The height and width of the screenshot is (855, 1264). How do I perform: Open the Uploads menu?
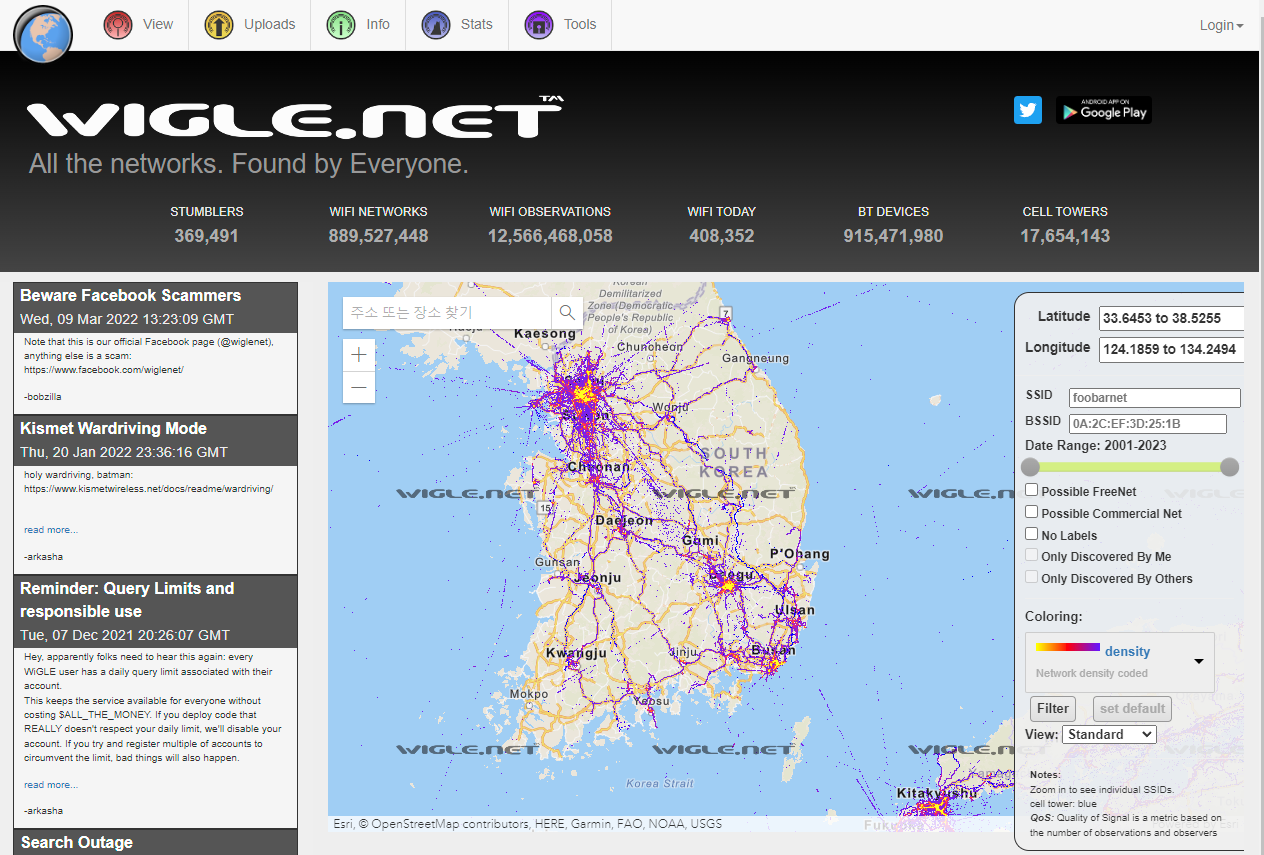click(250, 25)
